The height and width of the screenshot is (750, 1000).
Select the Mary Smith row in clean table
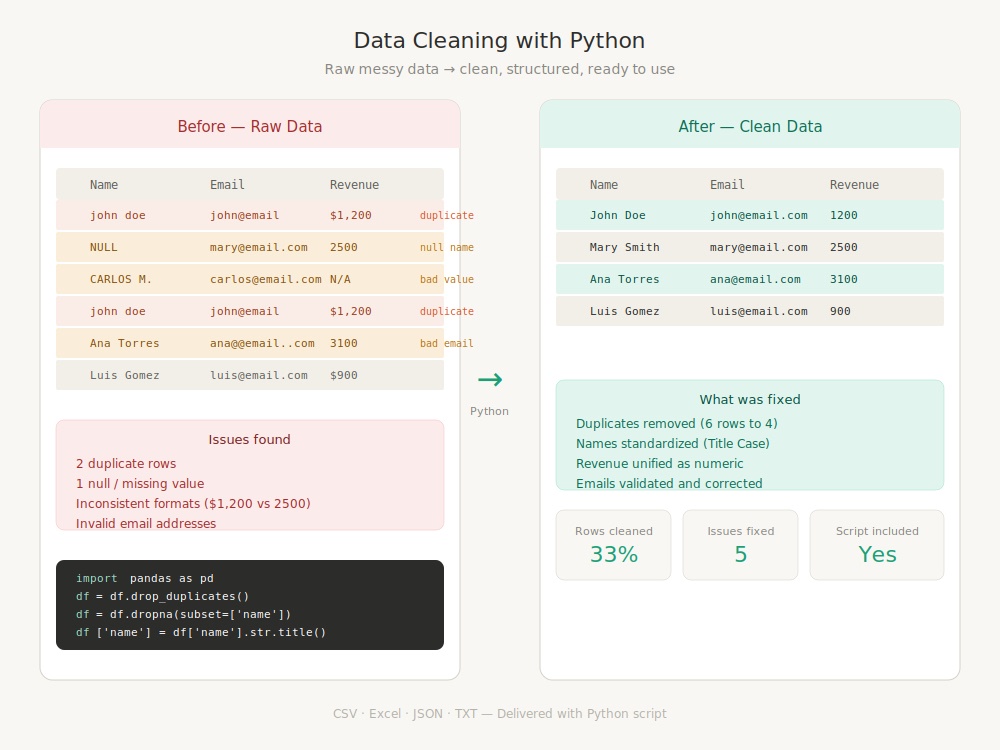750,247
